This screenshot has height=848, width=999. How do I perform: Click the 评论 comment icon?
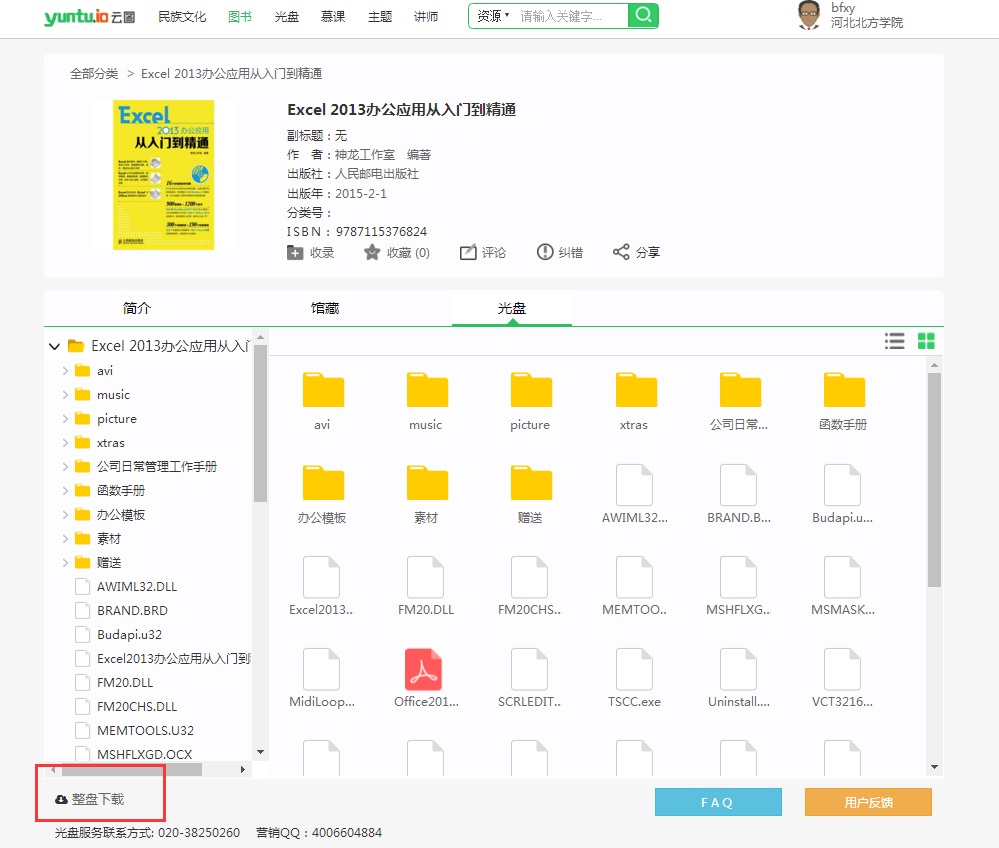click(x=468, y=252)
